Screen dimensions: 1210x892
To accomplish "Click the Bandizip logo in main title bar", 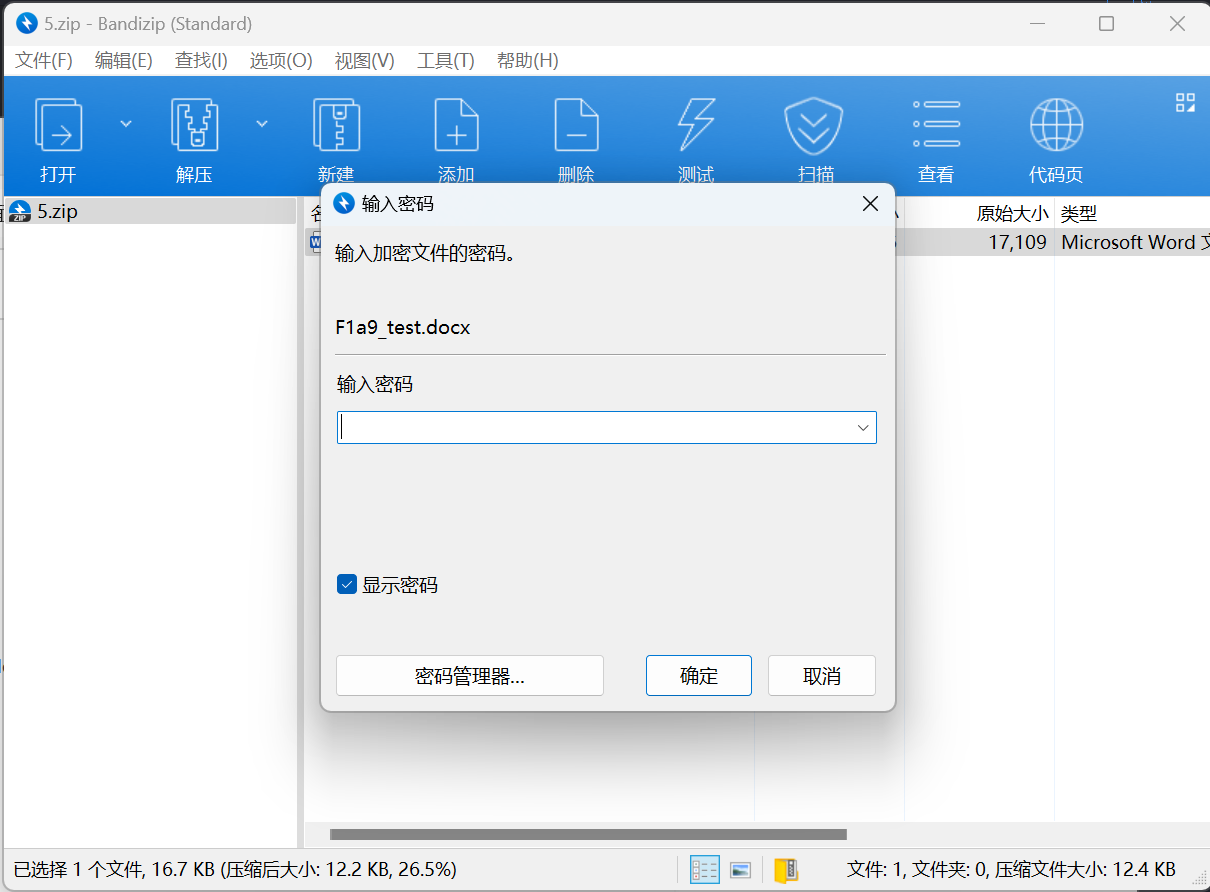I will [27, 23].
